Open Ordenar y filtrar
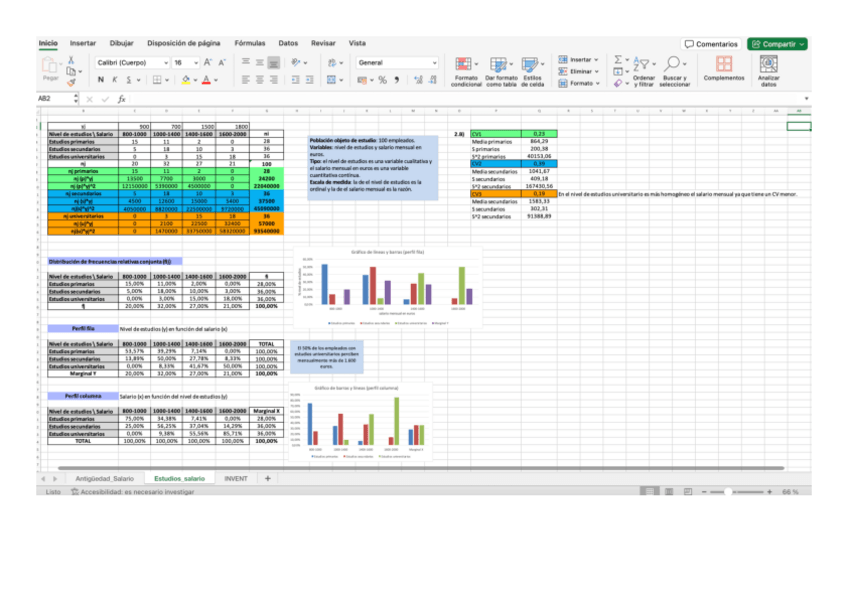 point(644,71)
